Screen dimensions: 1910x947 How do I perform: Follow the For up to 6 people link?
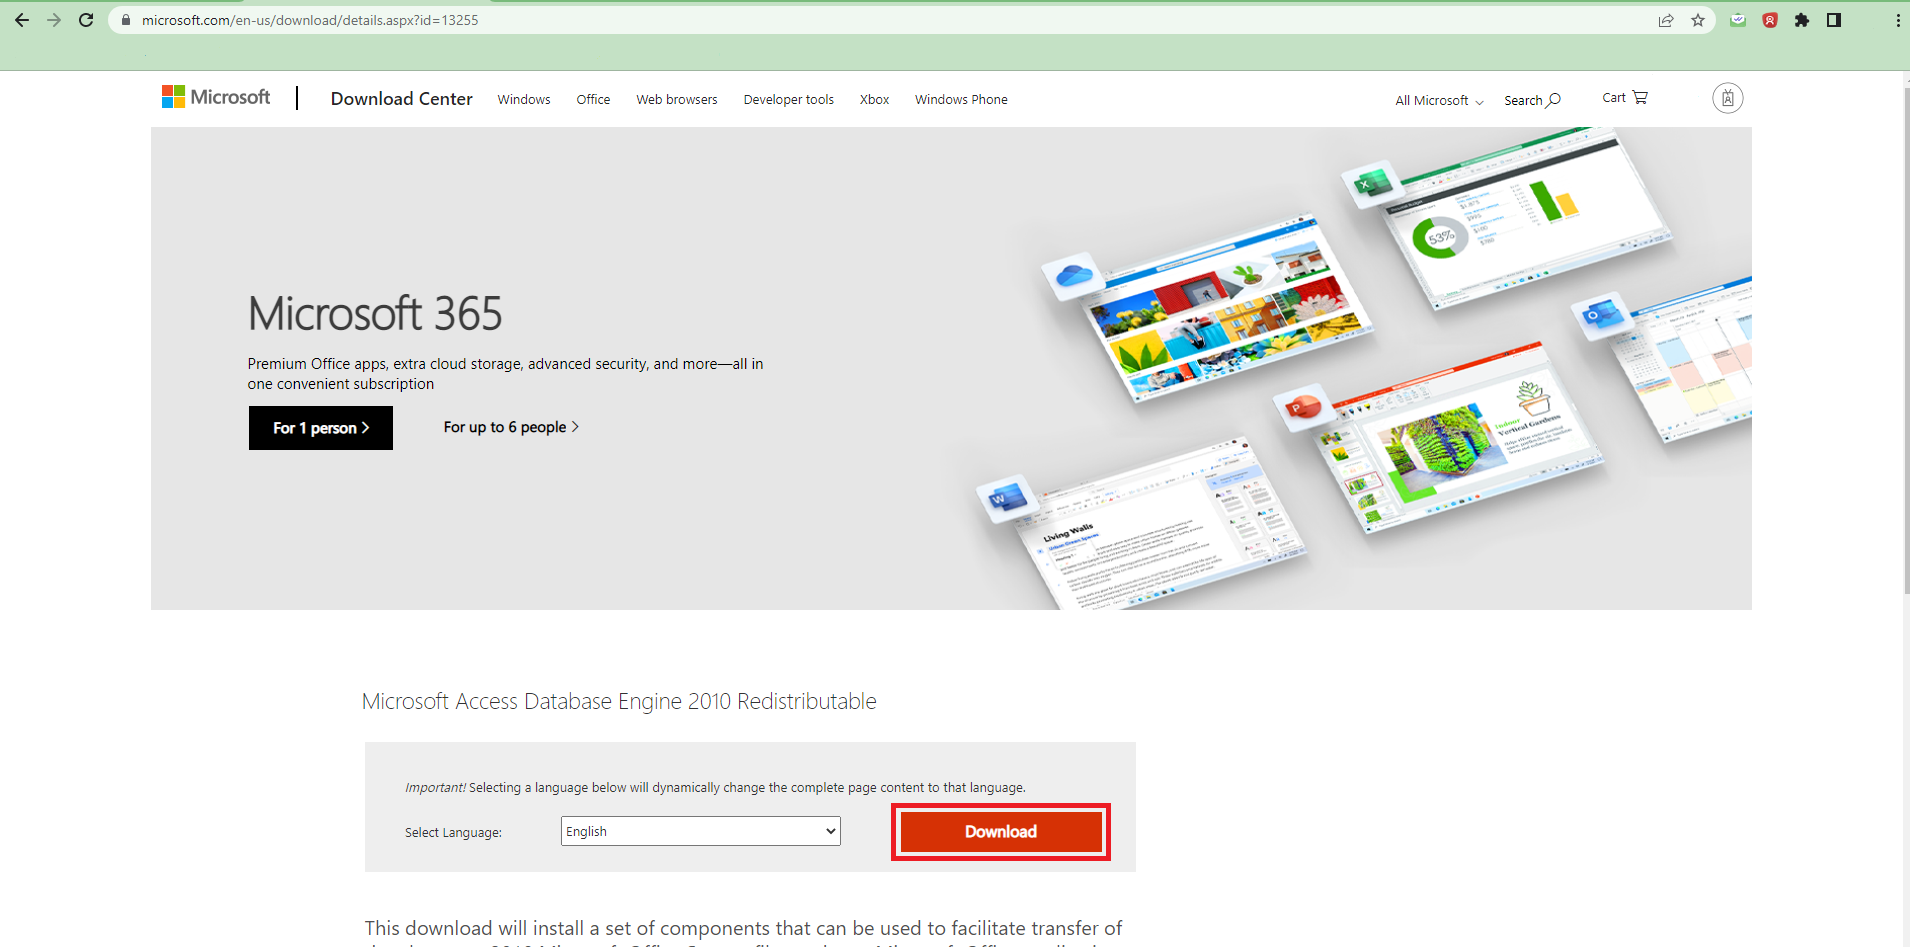[511, 427]
